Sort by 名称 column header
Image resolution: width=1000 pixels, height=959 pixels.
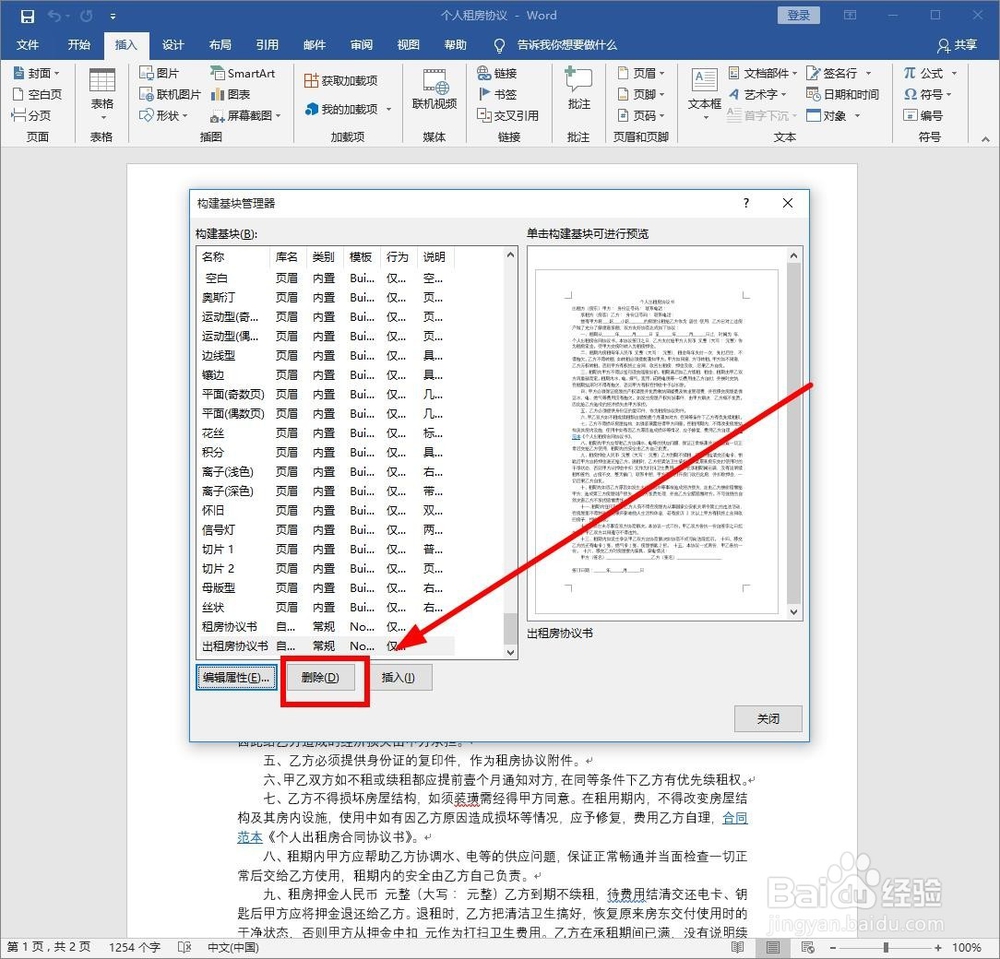(234, 257)
